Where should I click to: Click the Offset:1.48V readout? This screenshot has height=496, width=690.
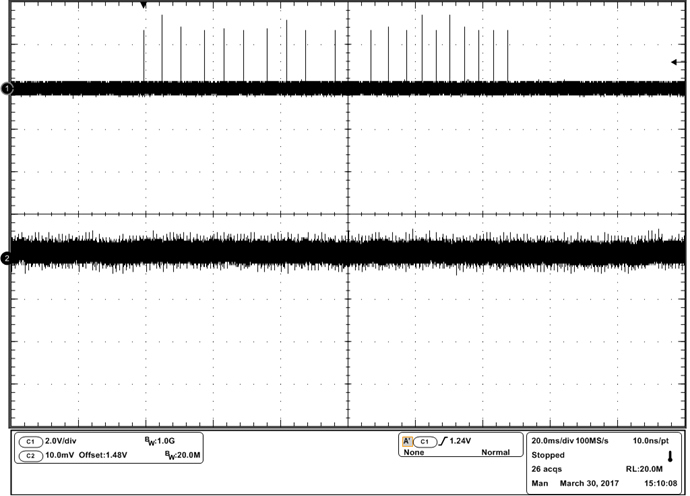103,455
